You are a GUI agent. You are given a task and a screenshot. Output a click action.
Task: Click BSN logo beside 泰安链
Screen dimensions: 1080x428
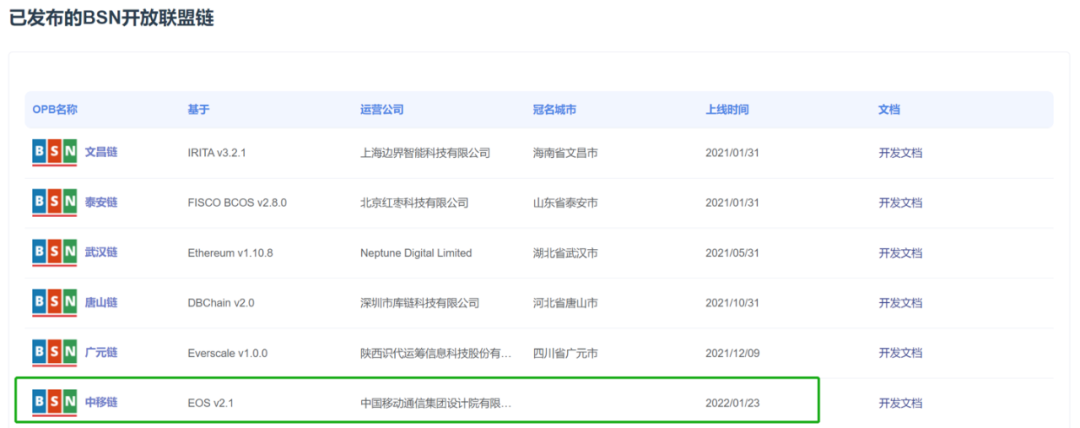[x=54, y=203]
